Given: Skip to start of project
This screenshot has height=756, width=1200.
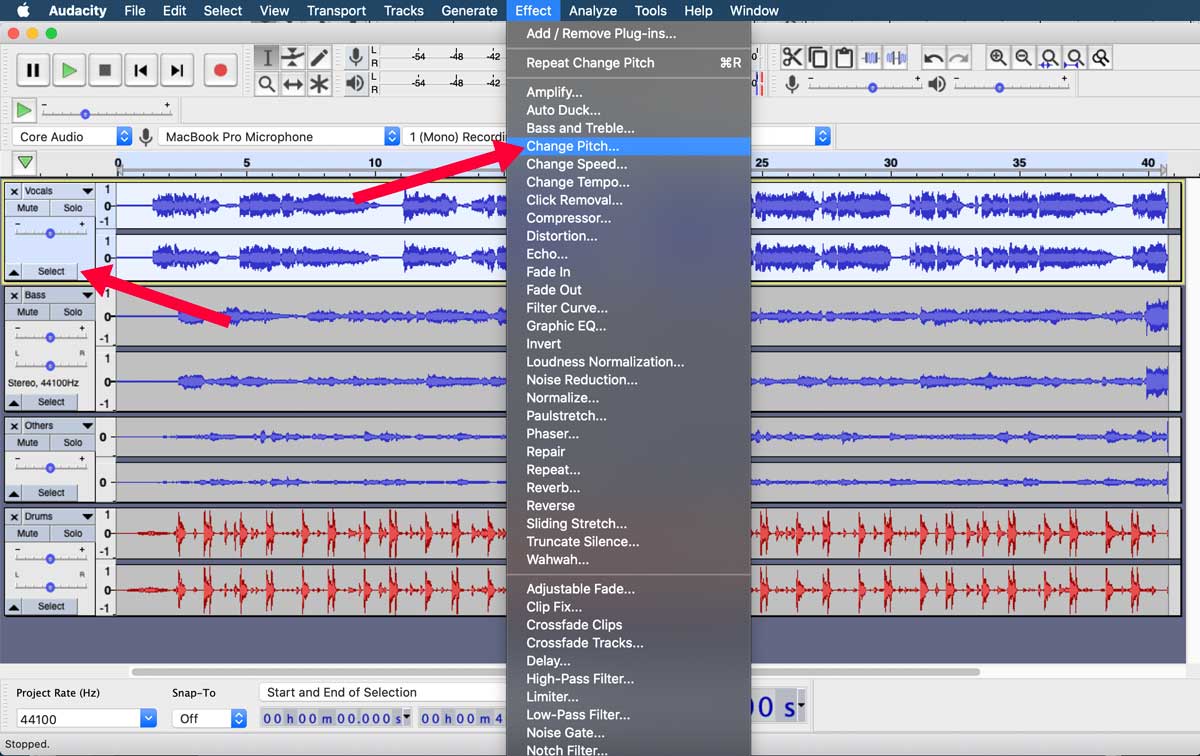Looking at the screenshot, I should [x=141, y=70].
